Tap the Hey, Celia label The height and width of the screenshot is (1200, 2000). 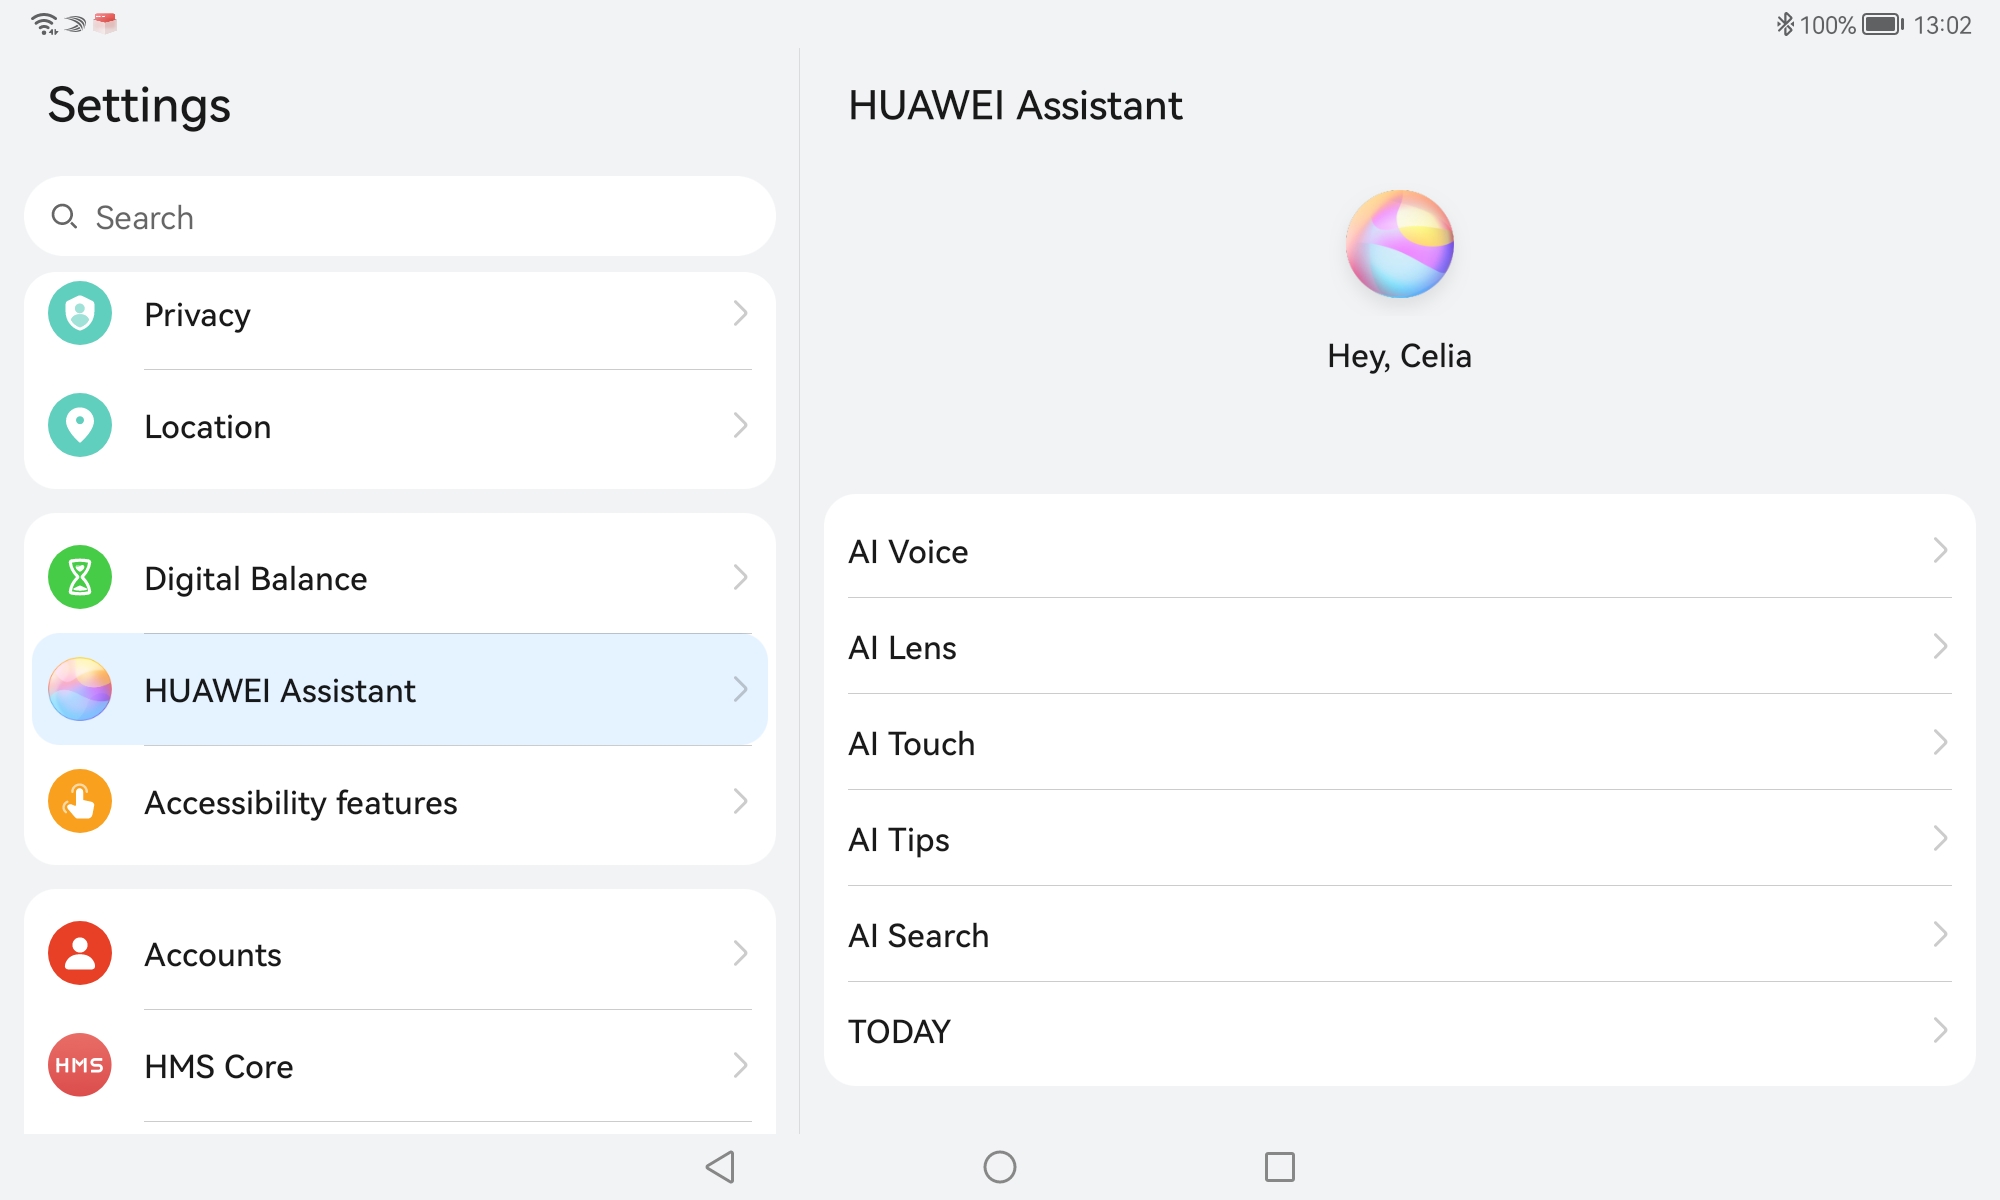pos(1399,356)
